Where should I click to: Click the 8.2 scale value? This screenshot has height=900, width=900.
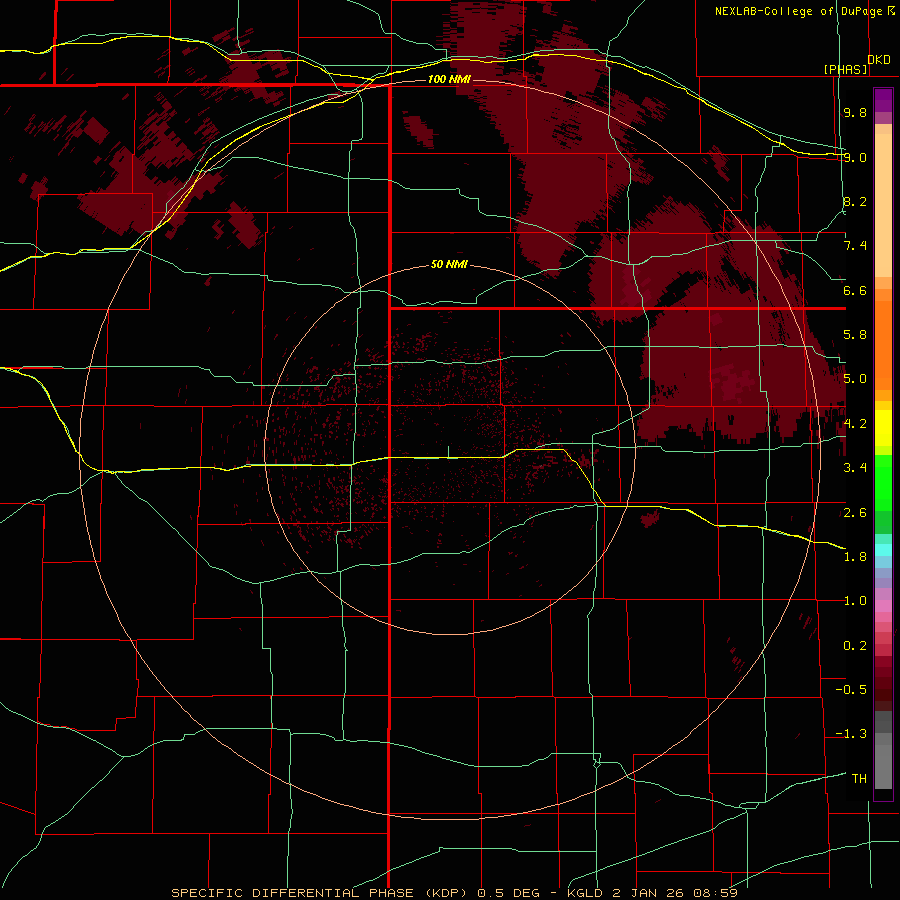[x=855, y=201]
